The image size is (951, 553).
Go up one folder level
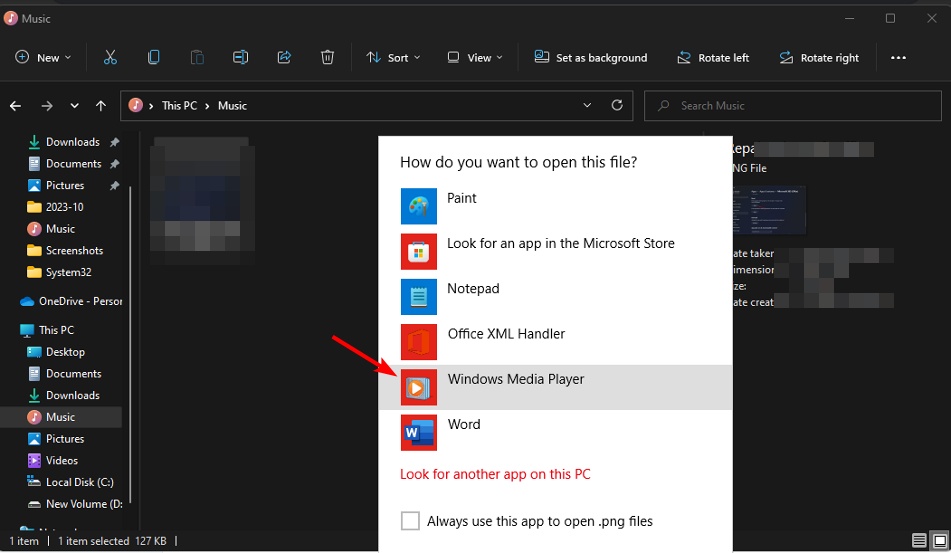(101, 106)
